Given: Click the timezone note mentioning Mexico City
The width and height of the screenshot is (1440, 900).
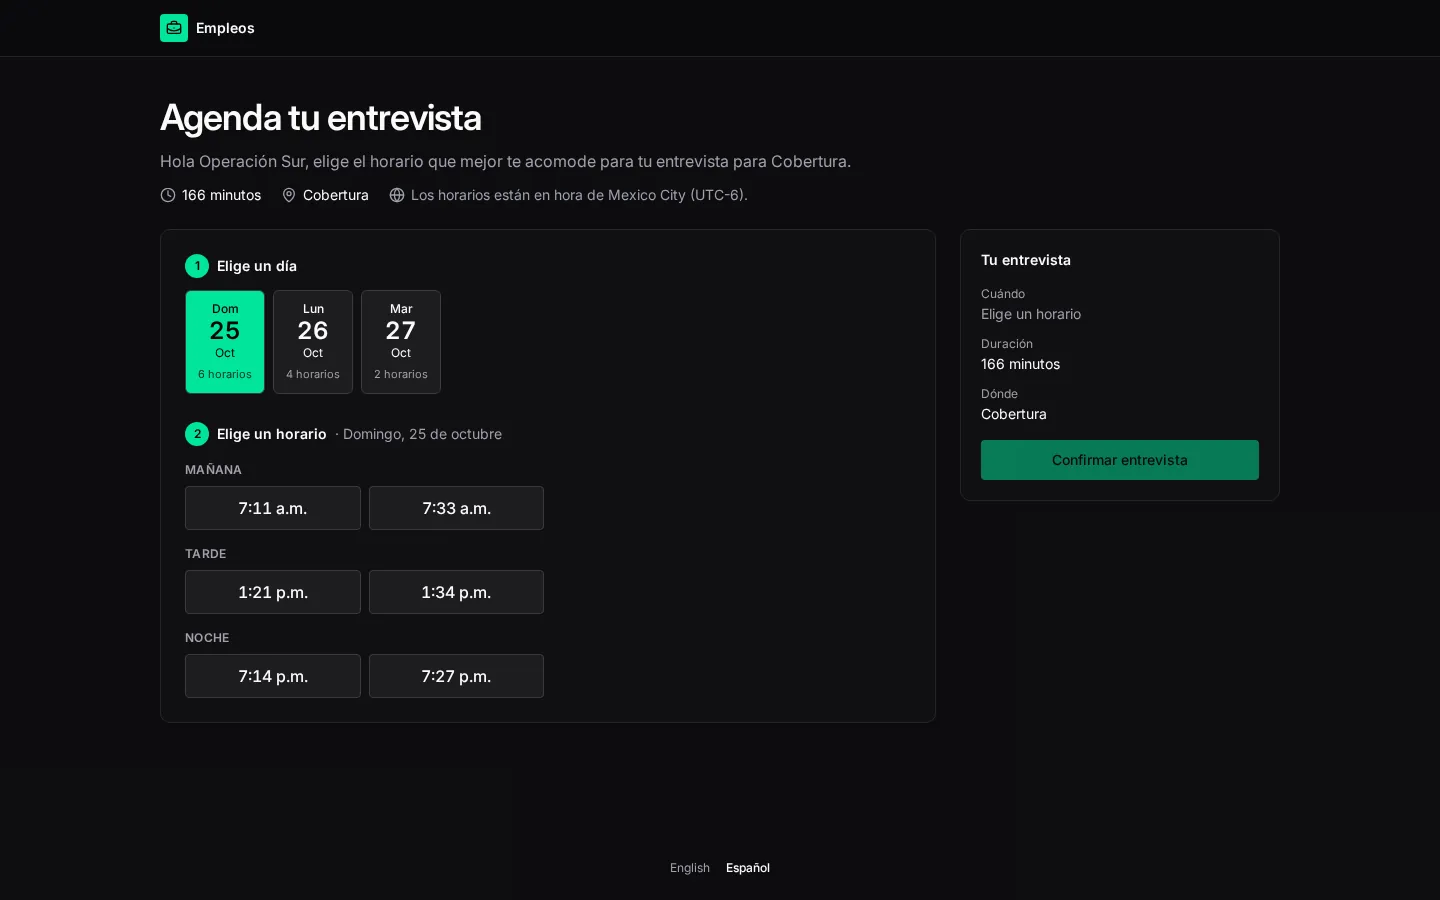Looking at the screenshot, I should click(x=579, y=195).
